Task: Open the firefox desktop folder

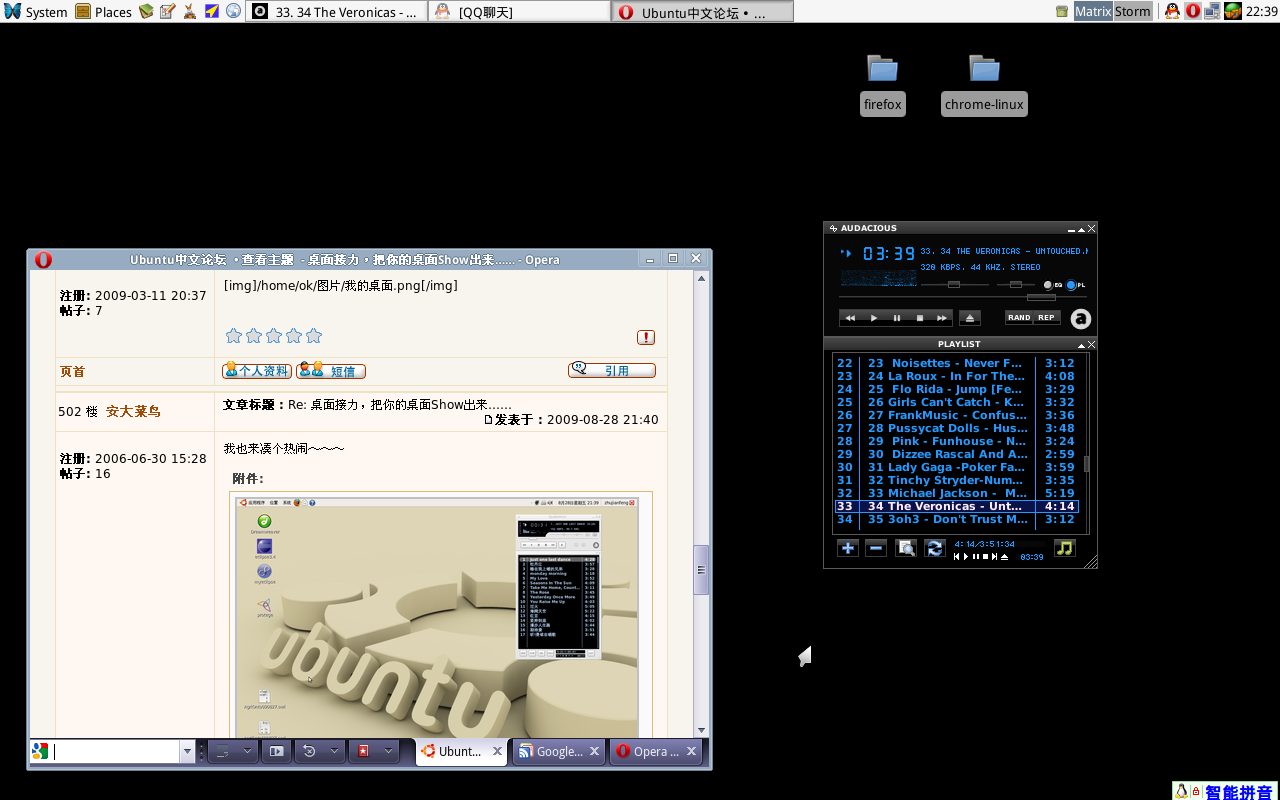Action: tap(882, 84)
